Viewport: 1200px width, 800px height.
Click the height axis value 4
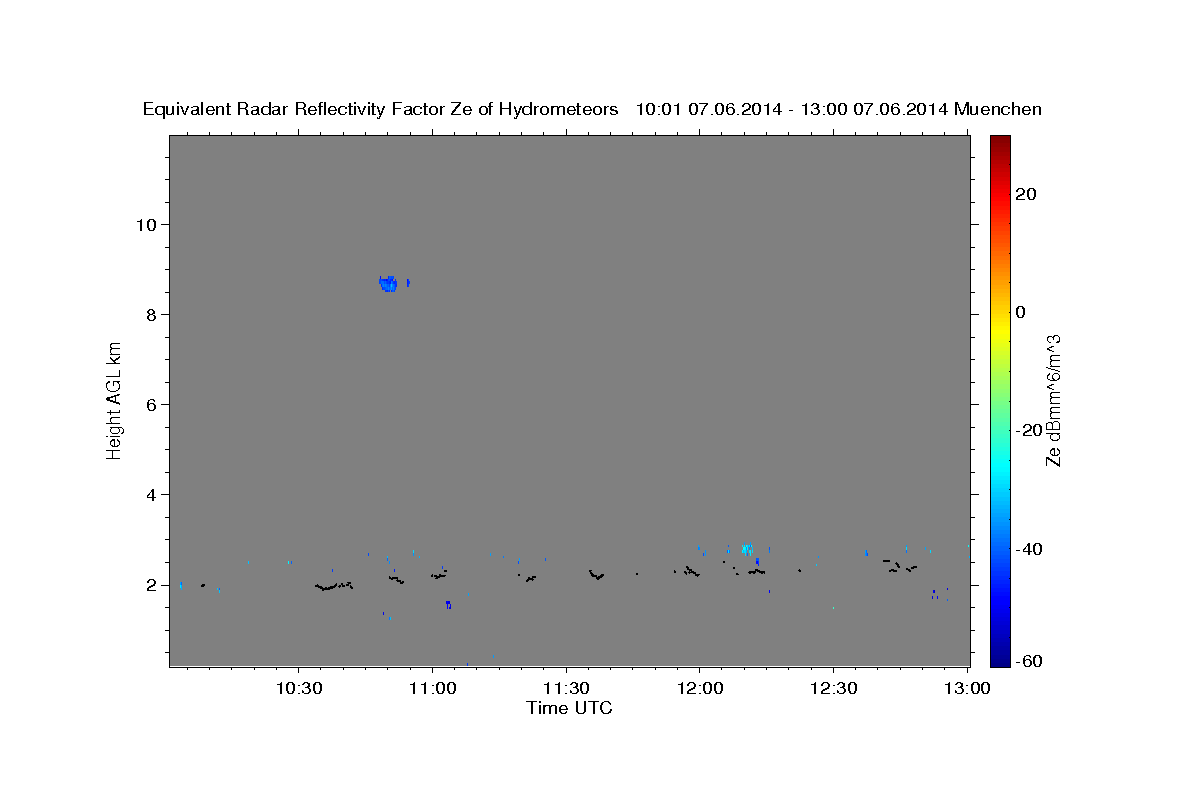154,495
